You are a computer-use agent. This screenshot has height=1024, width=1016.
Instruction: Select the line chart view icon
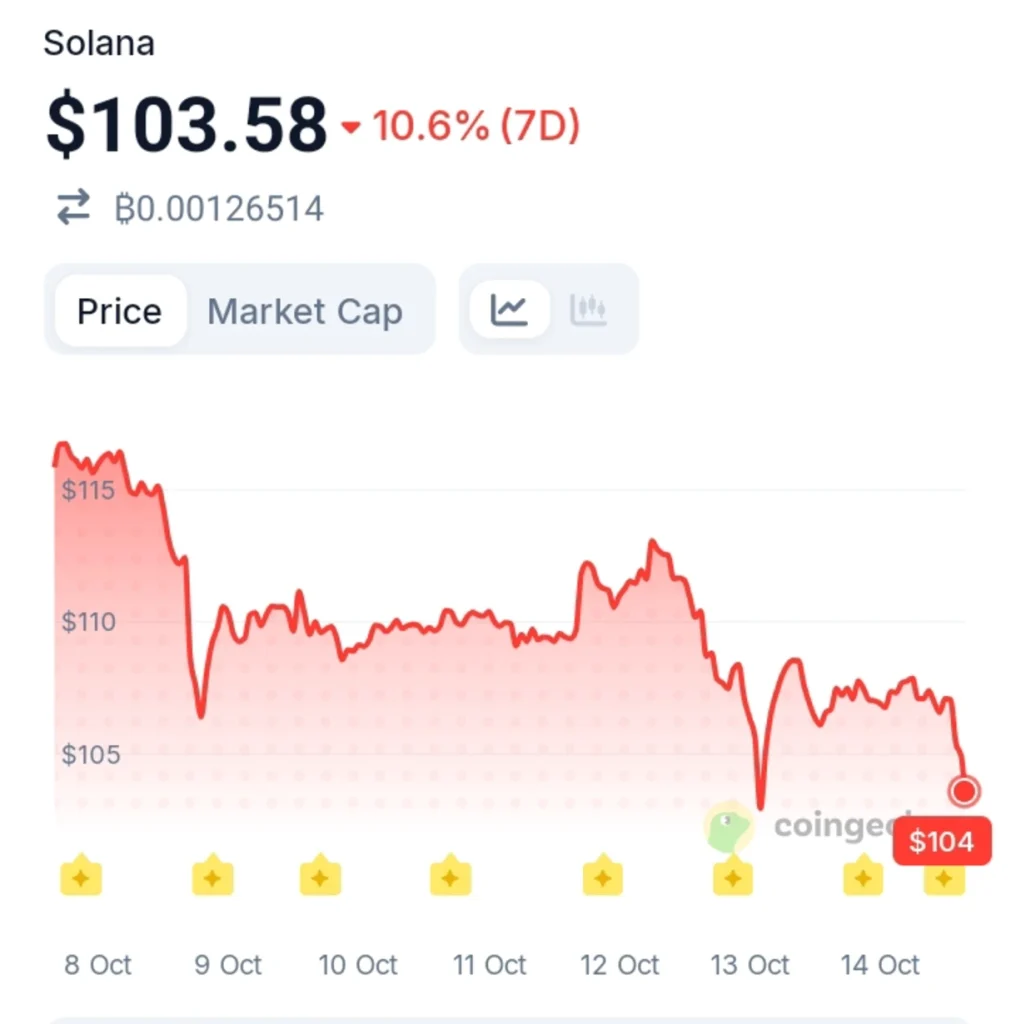509,310
